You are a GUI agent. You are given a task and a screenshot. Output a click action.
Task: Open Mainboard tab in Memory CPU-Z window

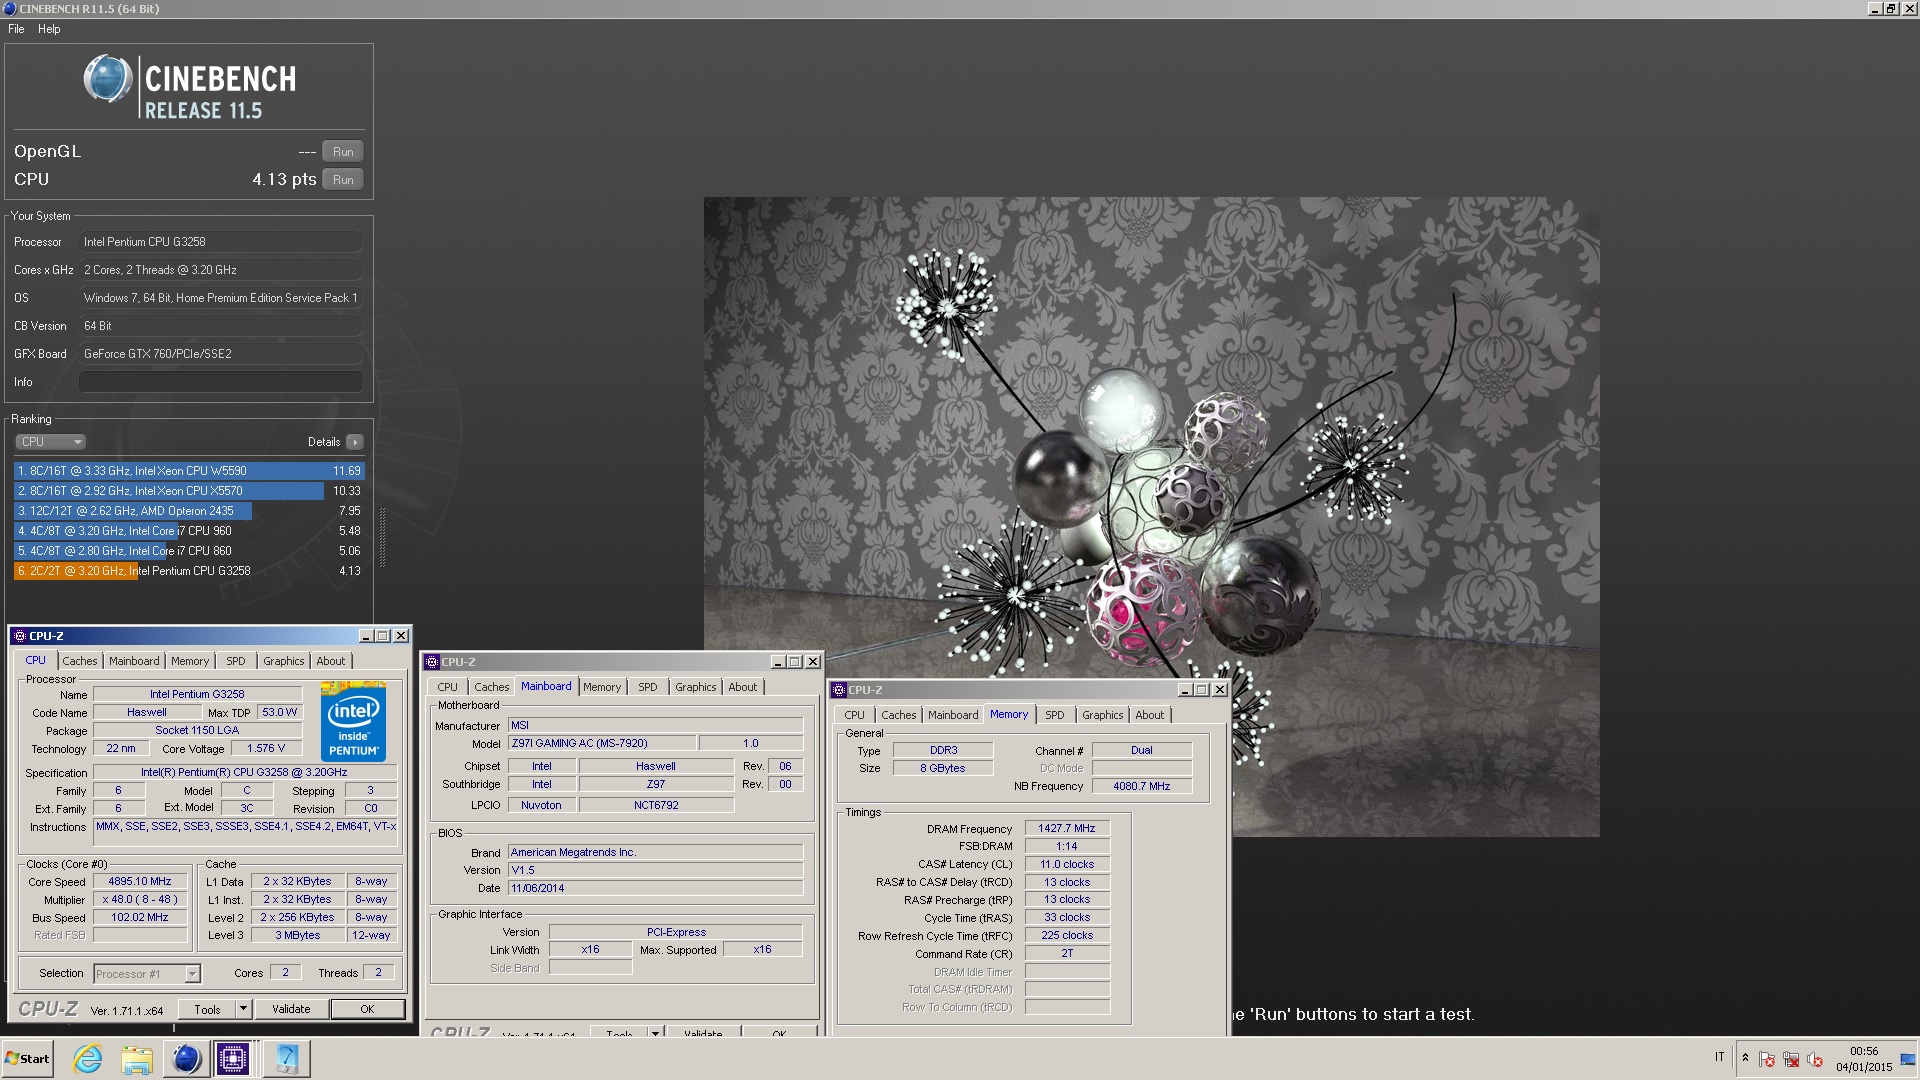(953, 715)
